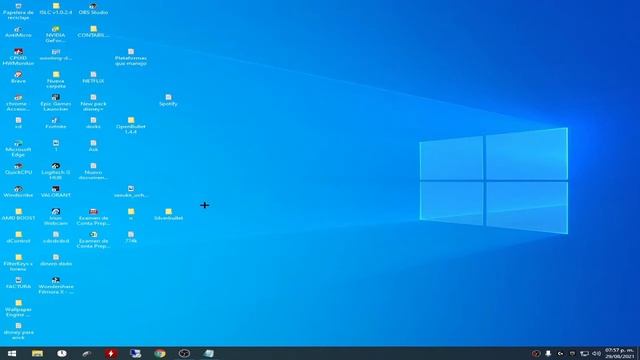Open the NETFLIX text file

click(93, 78)
